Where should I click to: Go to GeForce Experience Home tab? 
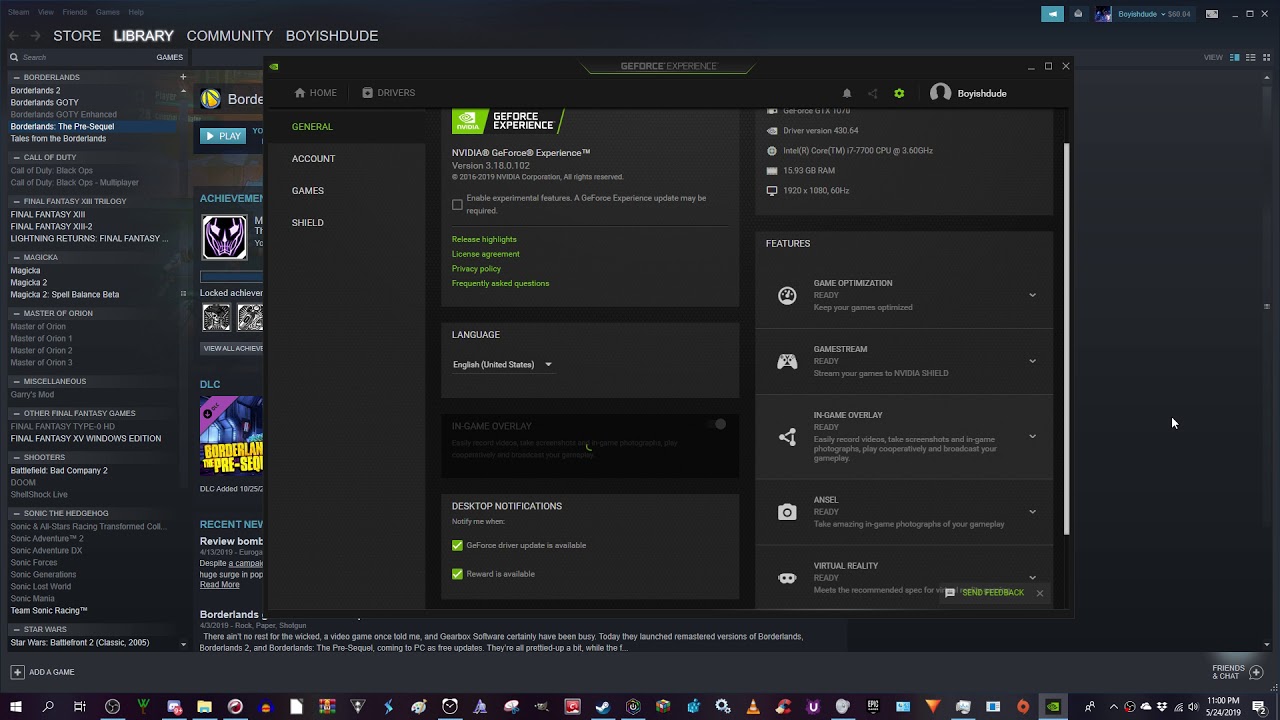(315, 93)
